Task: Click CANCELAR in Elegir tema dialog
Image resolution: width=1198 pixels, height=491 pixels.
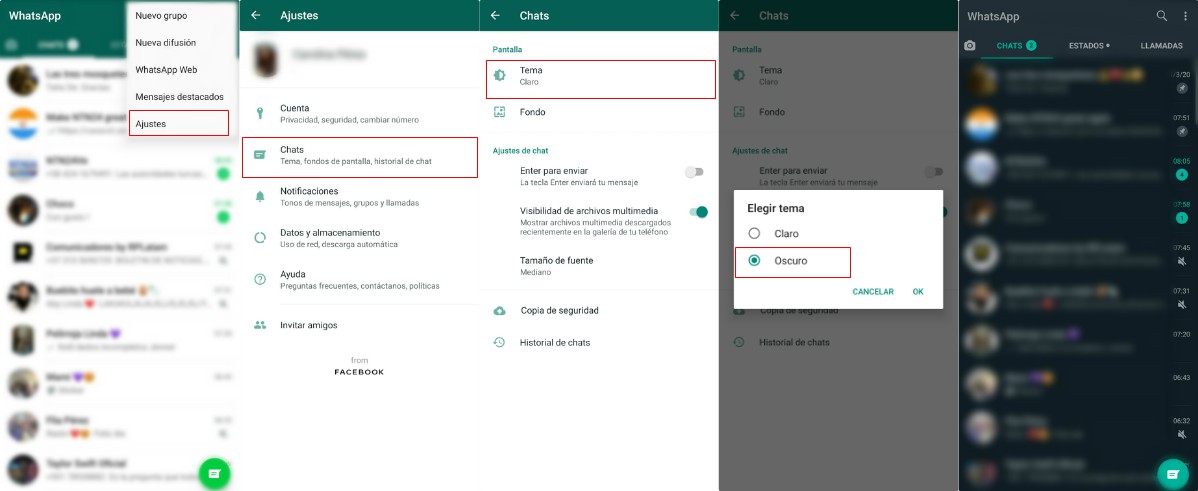Action: (873, 292)
